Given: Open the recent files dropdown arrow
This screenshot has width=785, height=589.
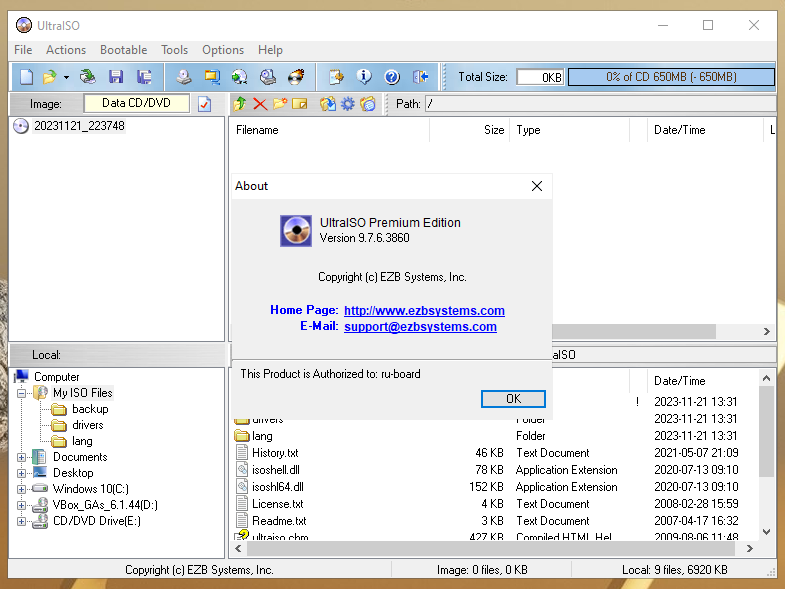Looking at the screenshot, I should (x=66, y=77).
